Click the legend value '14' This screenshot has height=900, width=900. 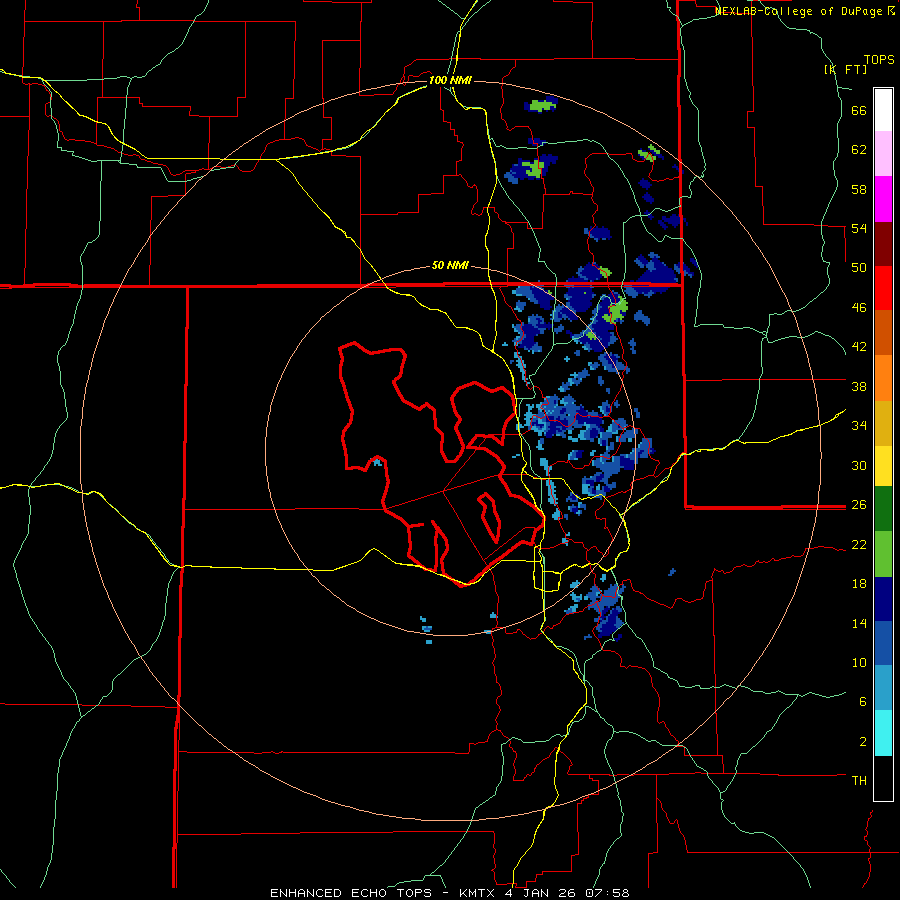(859, 623)
